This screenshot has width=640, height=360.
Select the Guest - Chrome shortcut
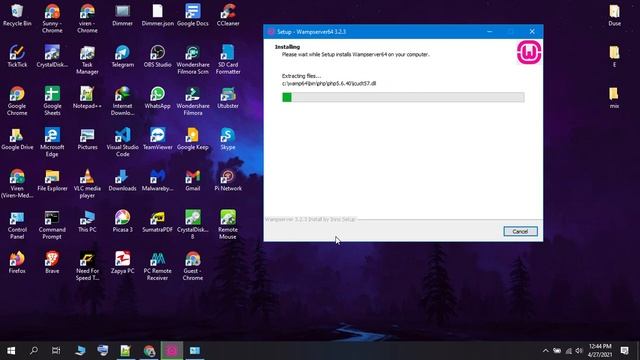[x=193, y=267]
